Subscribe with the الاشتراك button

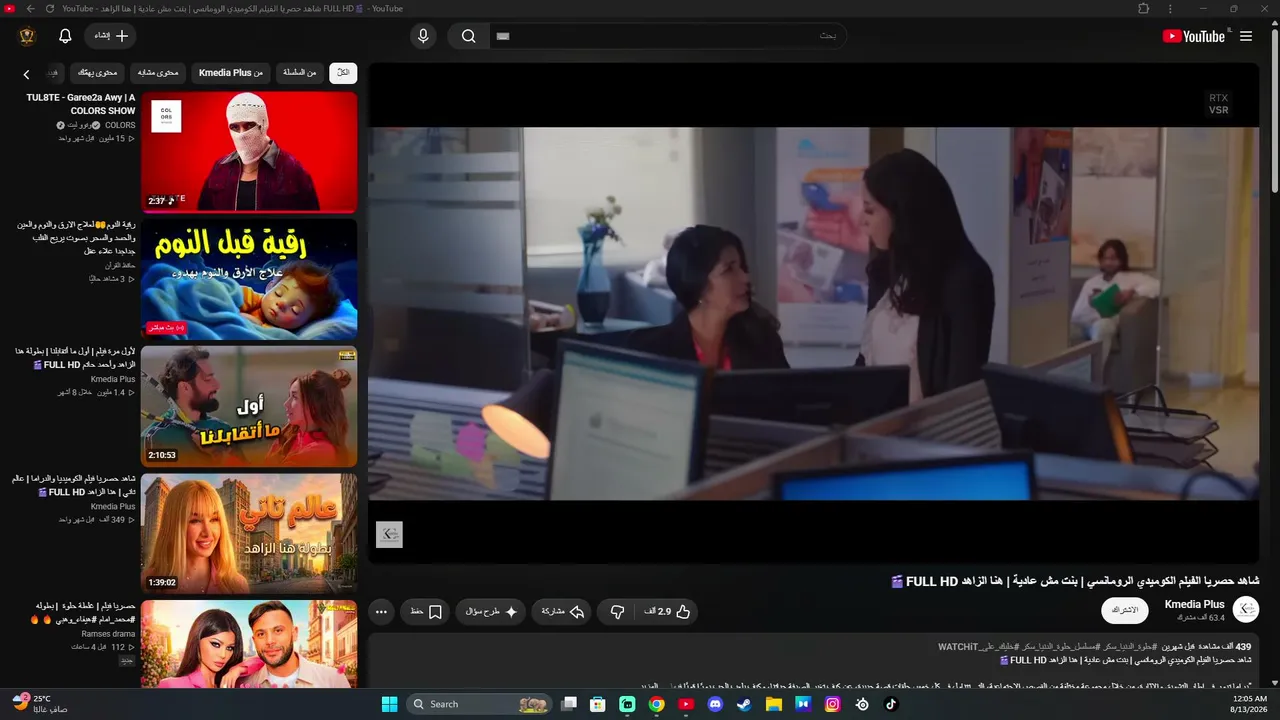point(1124,610)
